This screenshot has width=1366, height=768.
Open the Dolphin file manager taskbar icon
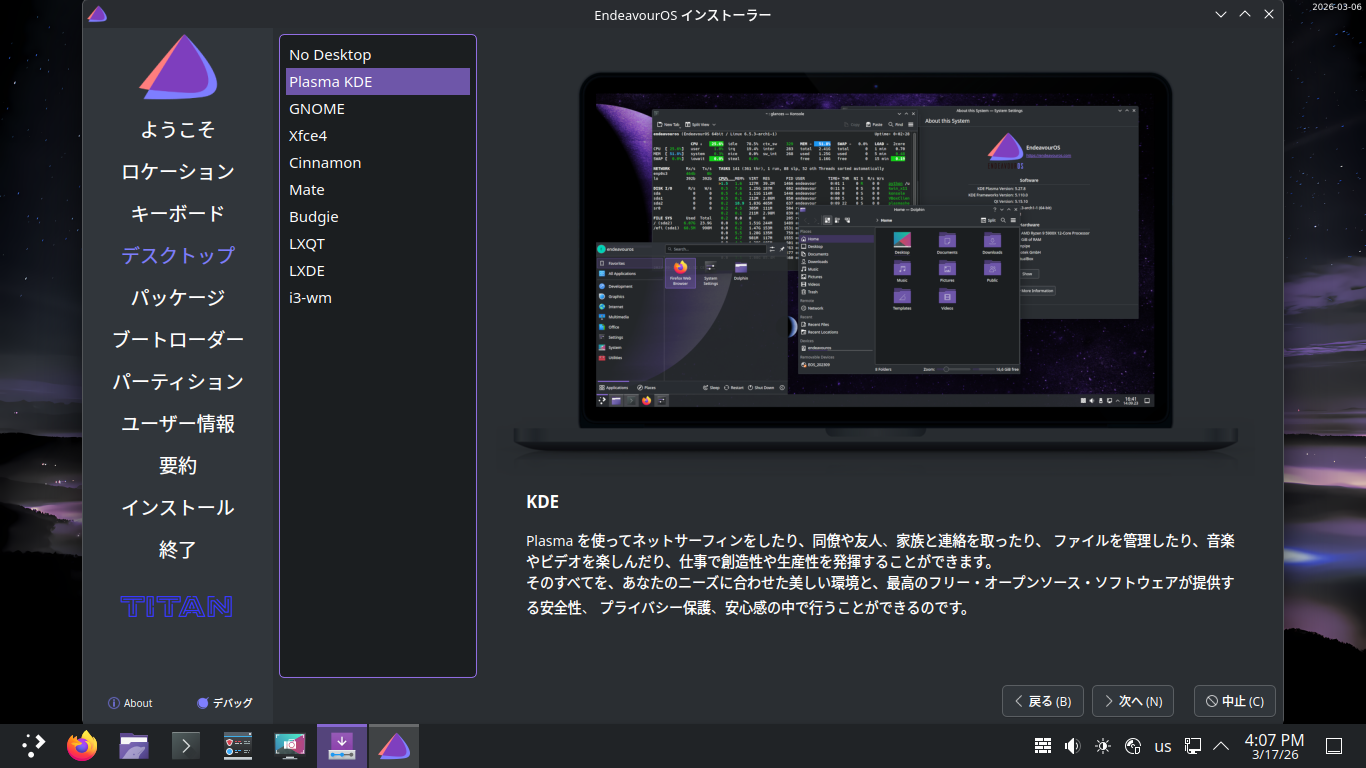[134, 745]
